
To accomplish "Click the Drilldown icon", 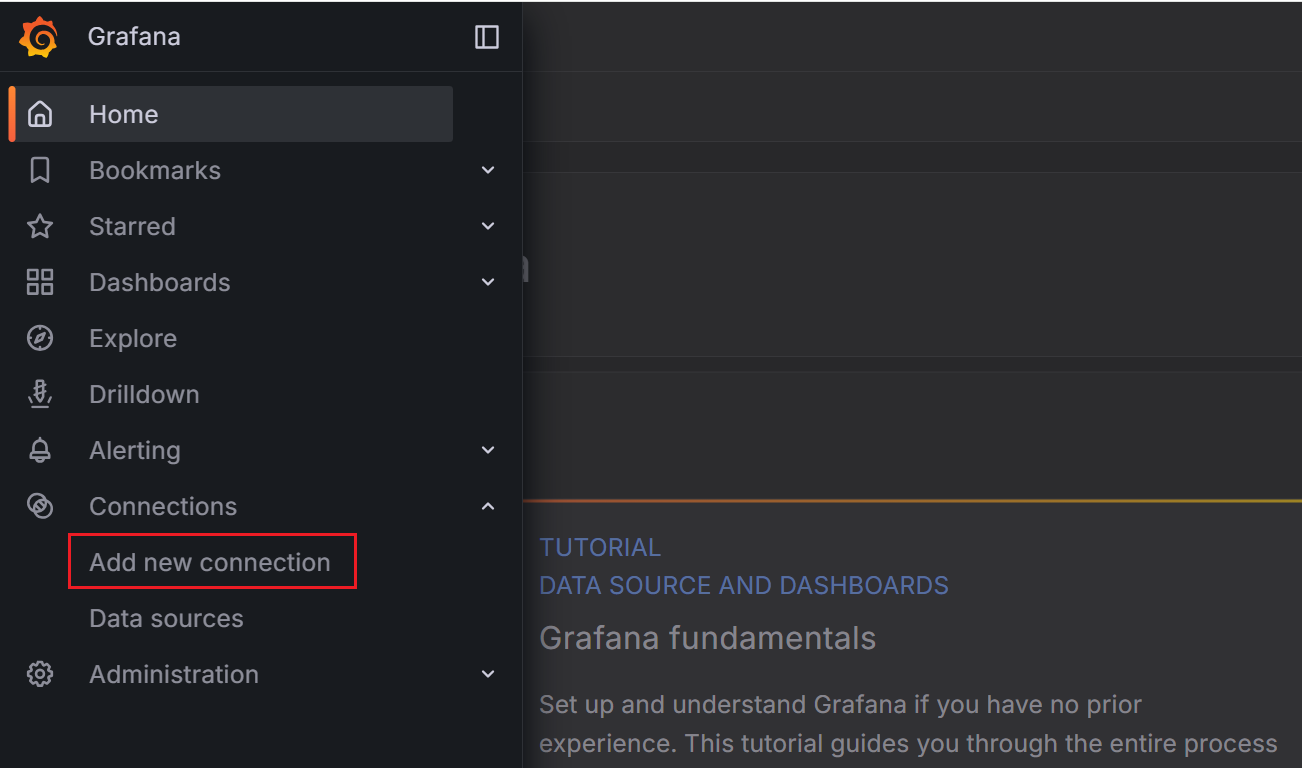I will coord(40,394).
